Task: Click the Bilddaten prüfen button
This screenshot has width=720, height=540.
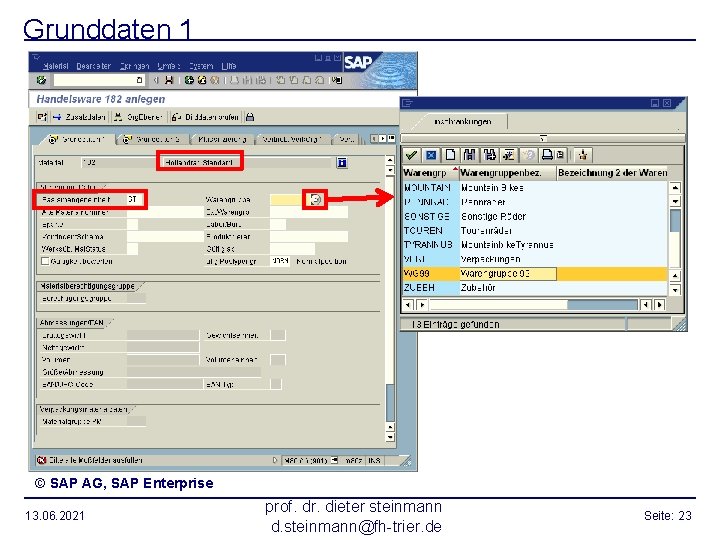Action: click(205, 117)
